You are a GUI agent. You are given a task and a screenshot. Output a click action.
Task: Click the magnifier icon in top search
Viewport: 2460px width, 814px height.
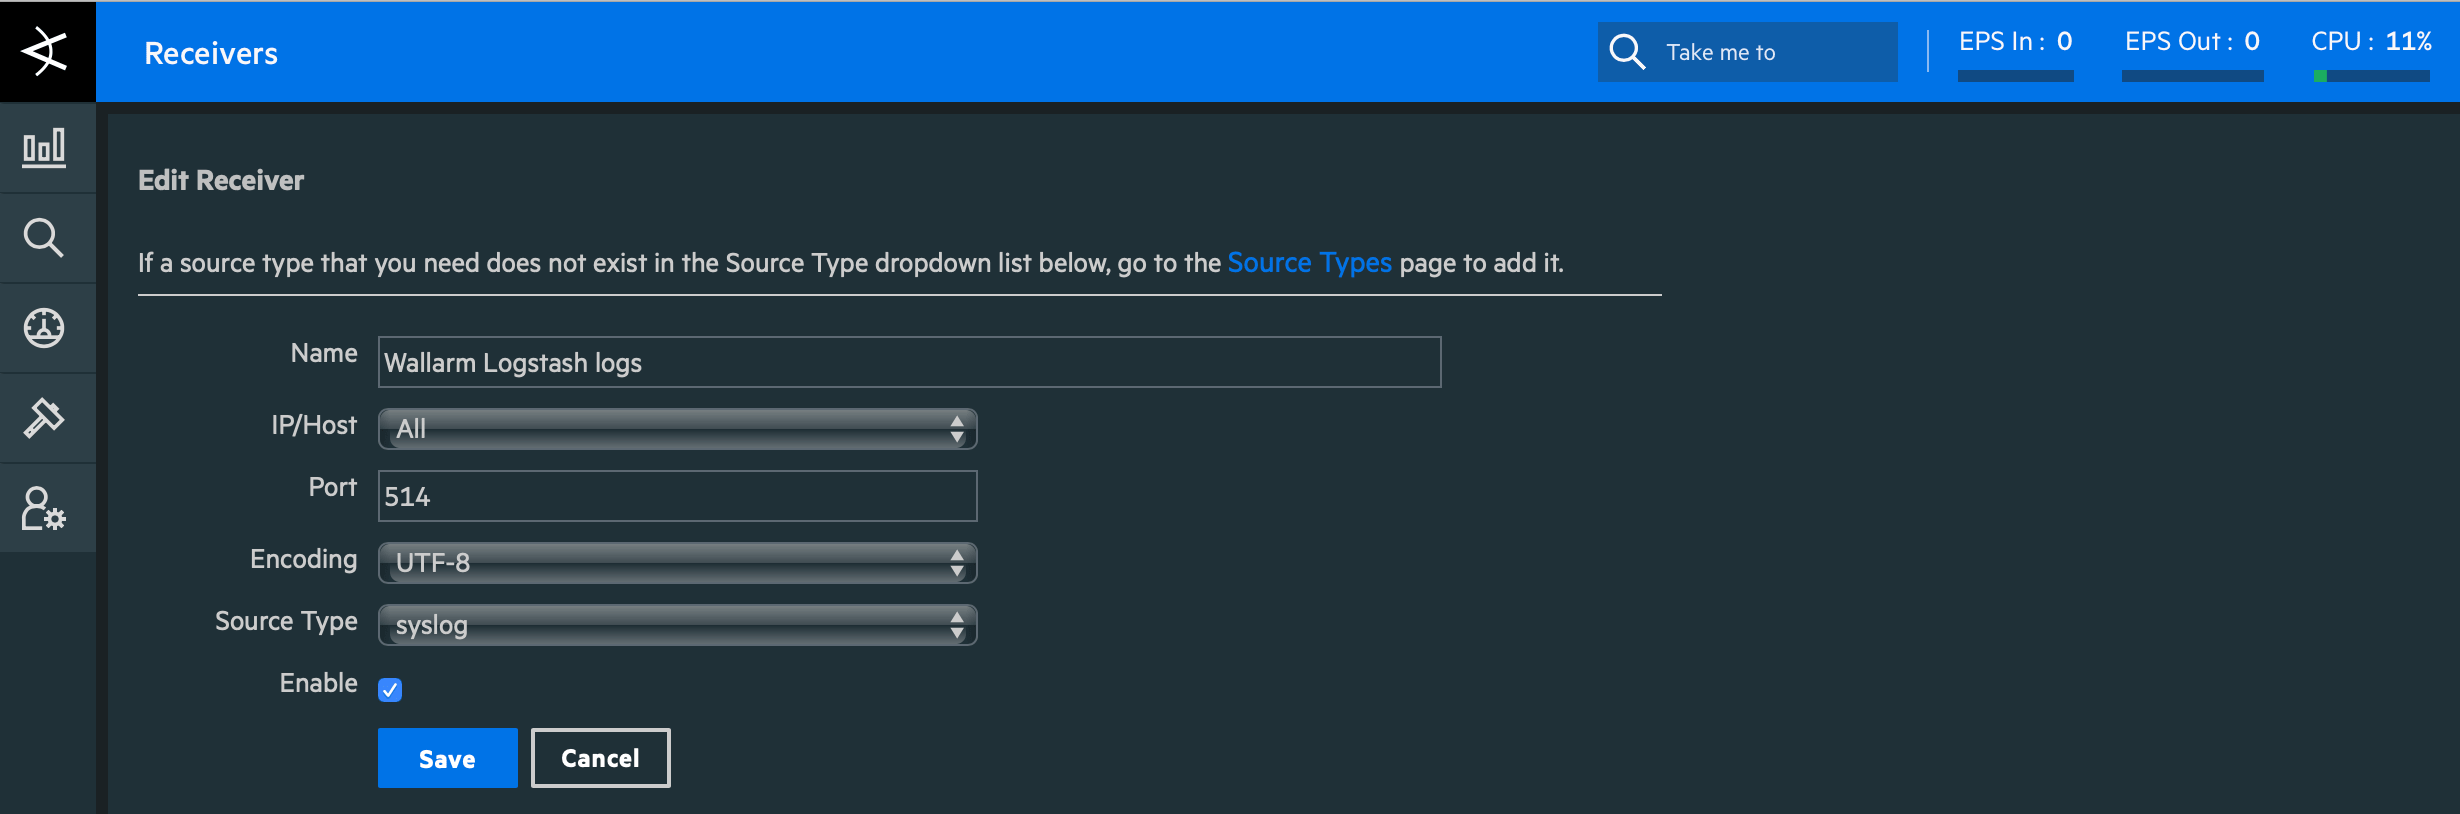pos(1627,52)
